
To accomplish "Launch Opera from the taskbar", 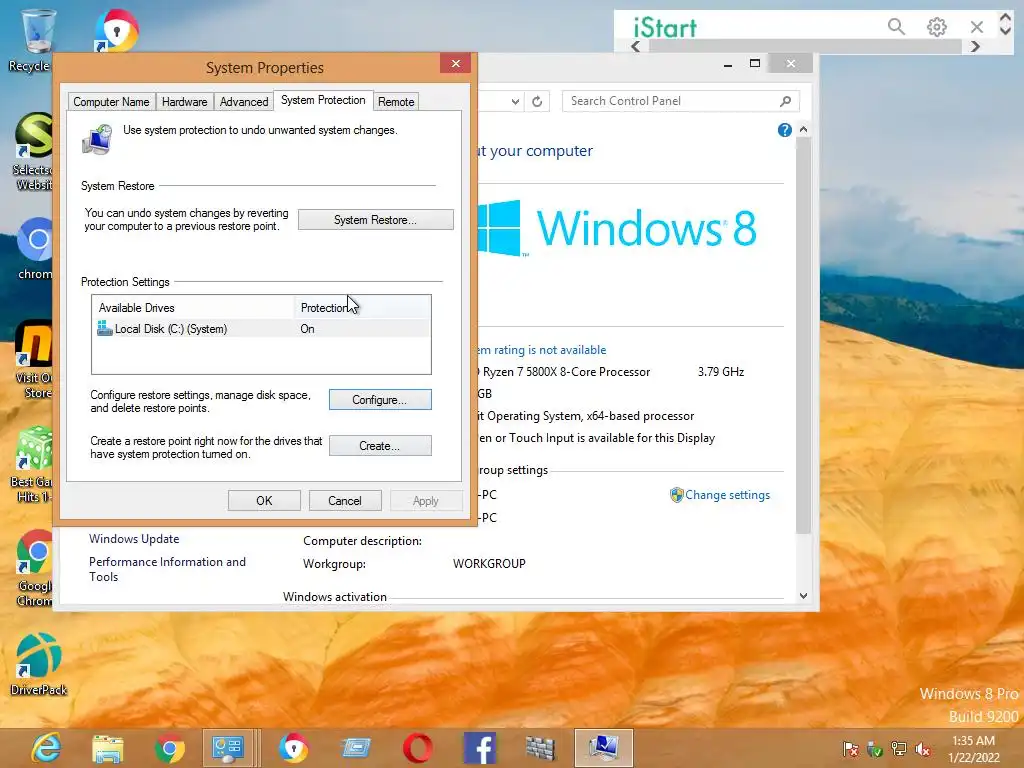I will point(417,748).
